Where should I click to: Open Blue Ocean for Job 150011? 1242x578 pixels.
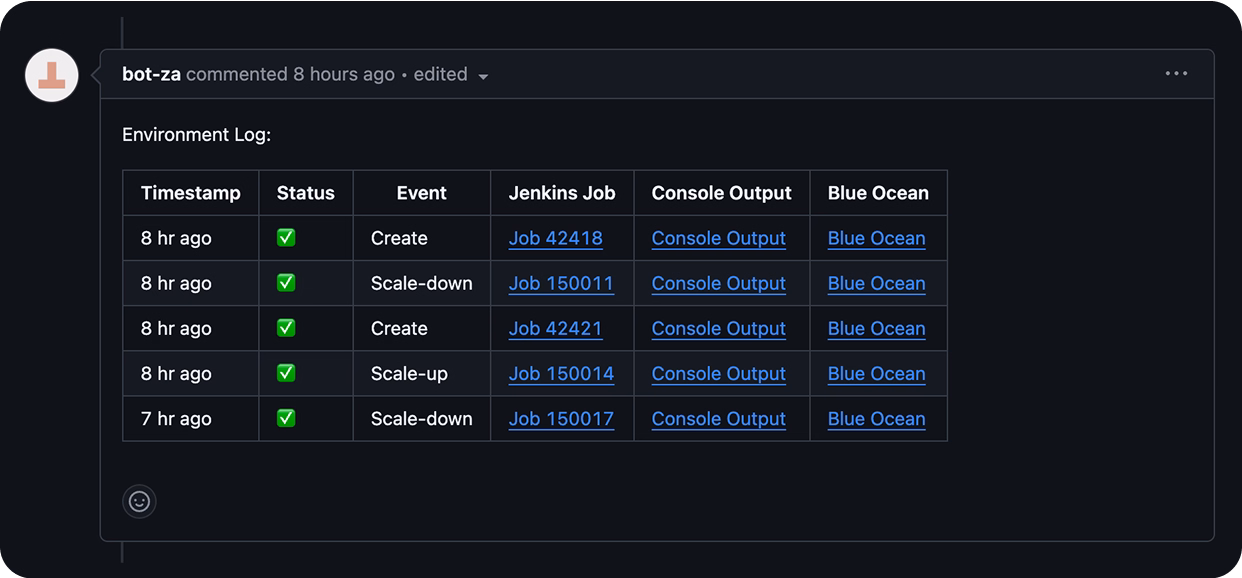(877, 283)
